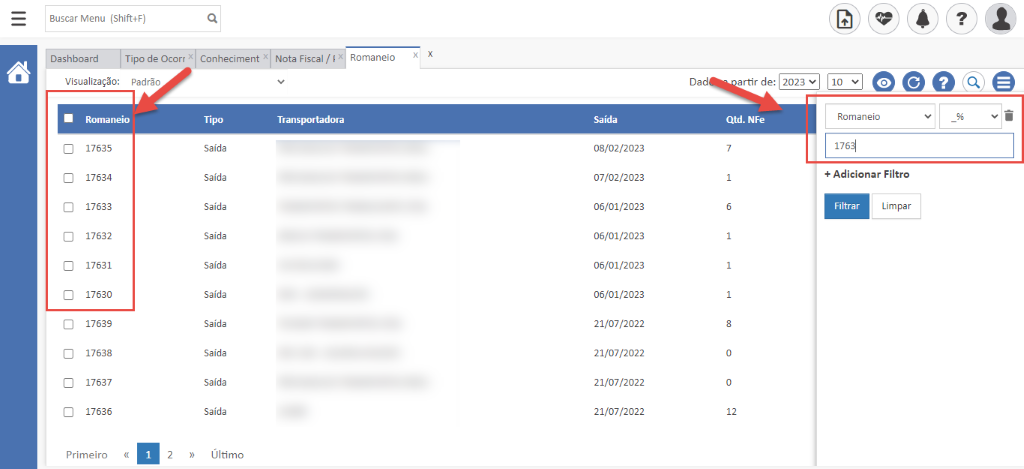1024x469 pixels.
Task: Delete filter with trash icon
Action: point(1008,117)
